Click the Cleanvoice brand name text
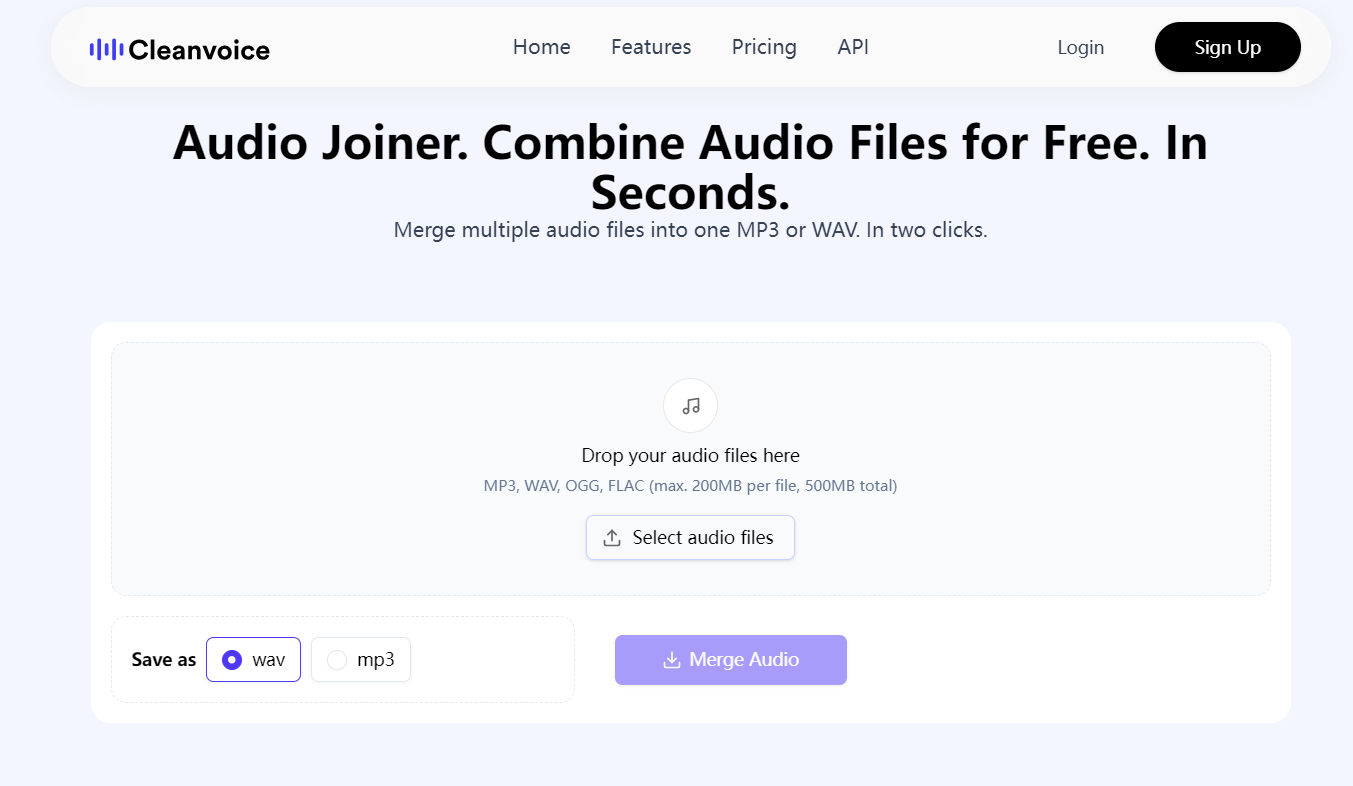Image resolution: width=1353 pixels, height=786 pixels. (x=200, y=48)
